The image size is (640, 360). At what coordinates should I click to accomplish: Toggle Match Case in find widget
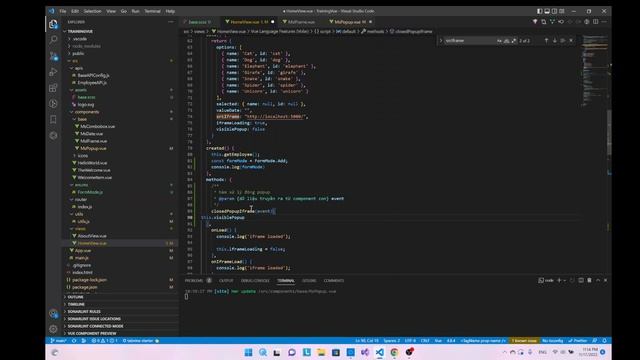(499, 41)
